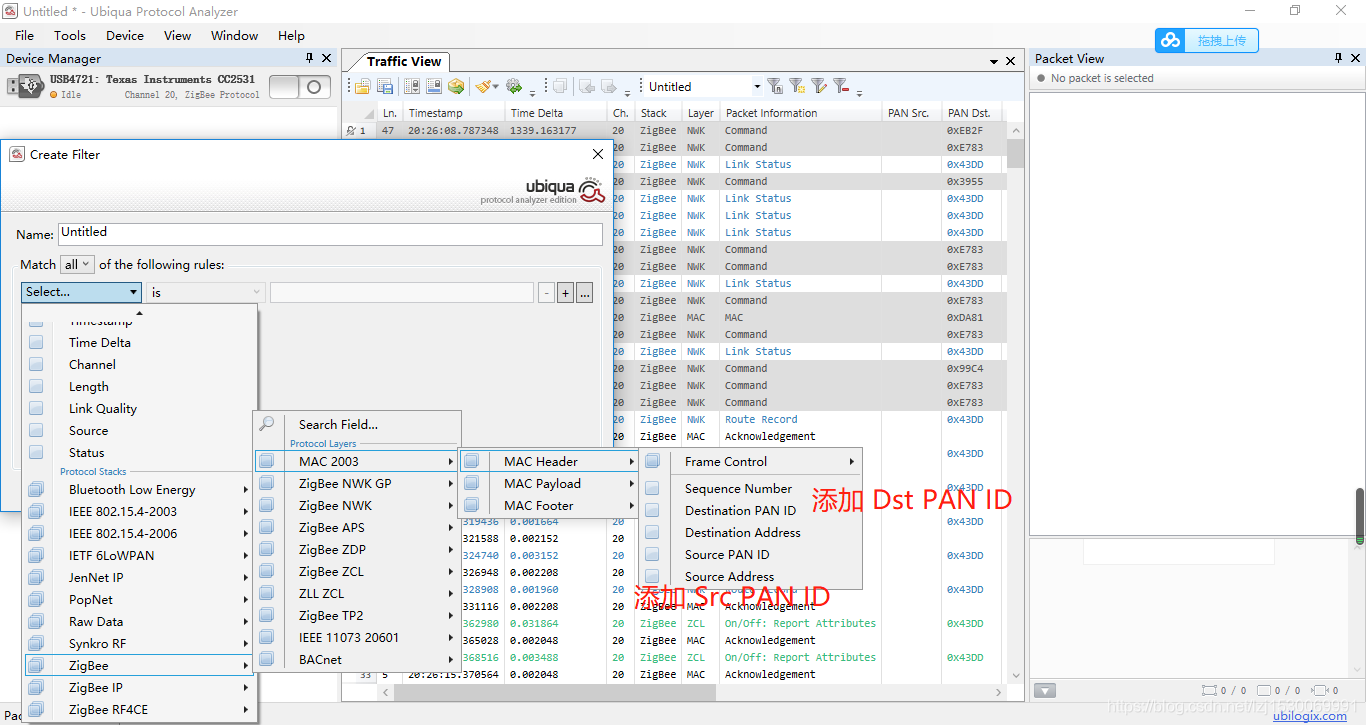Expand the ZigBee NWK submenu
The image size is (1366, 725).
click(x=357, y=505)
